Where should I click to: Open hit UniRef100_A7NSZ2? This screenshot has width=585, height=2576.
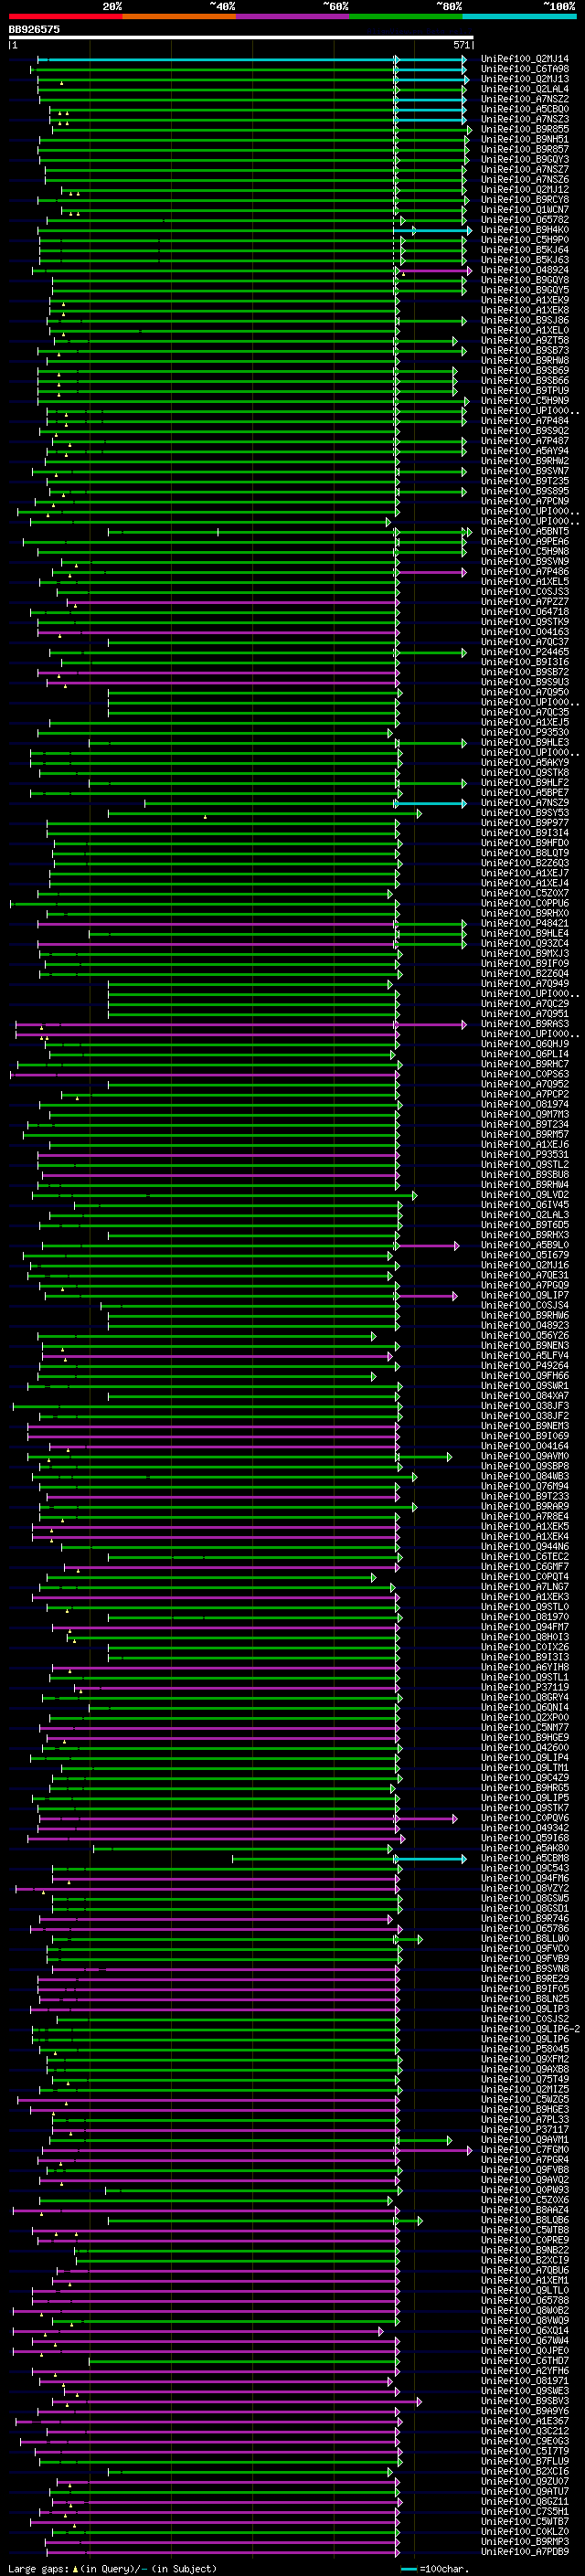click(525, 99)
